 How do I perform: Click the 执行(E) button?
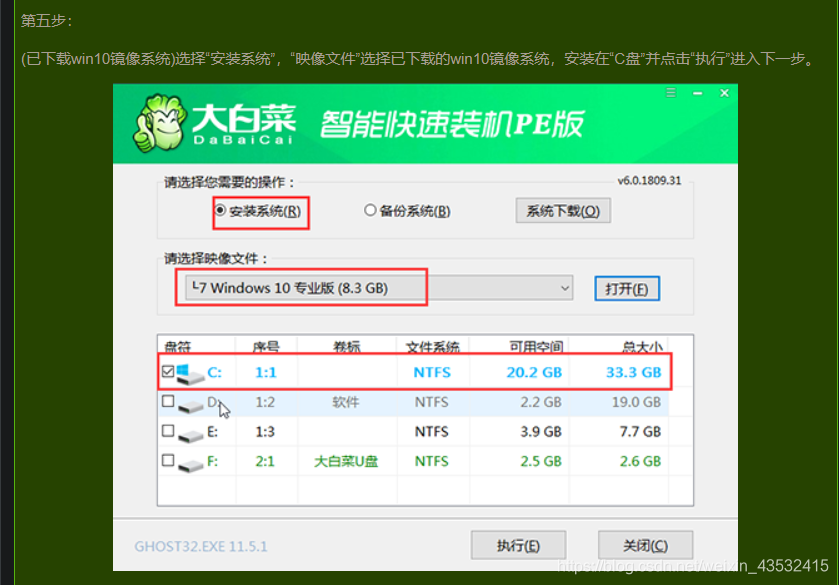pos(518,545)
